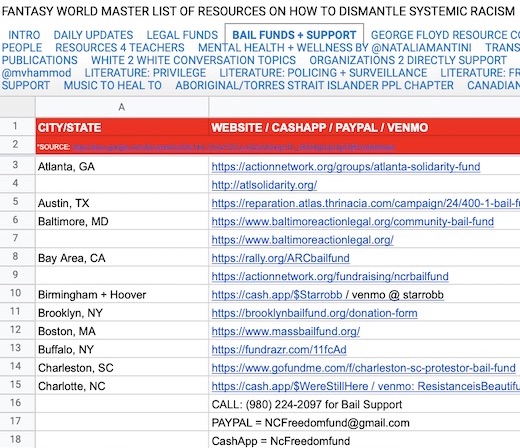Click the PAYPAL = NCFreedomfund@gmail.com cell

[x=365, y=423]
